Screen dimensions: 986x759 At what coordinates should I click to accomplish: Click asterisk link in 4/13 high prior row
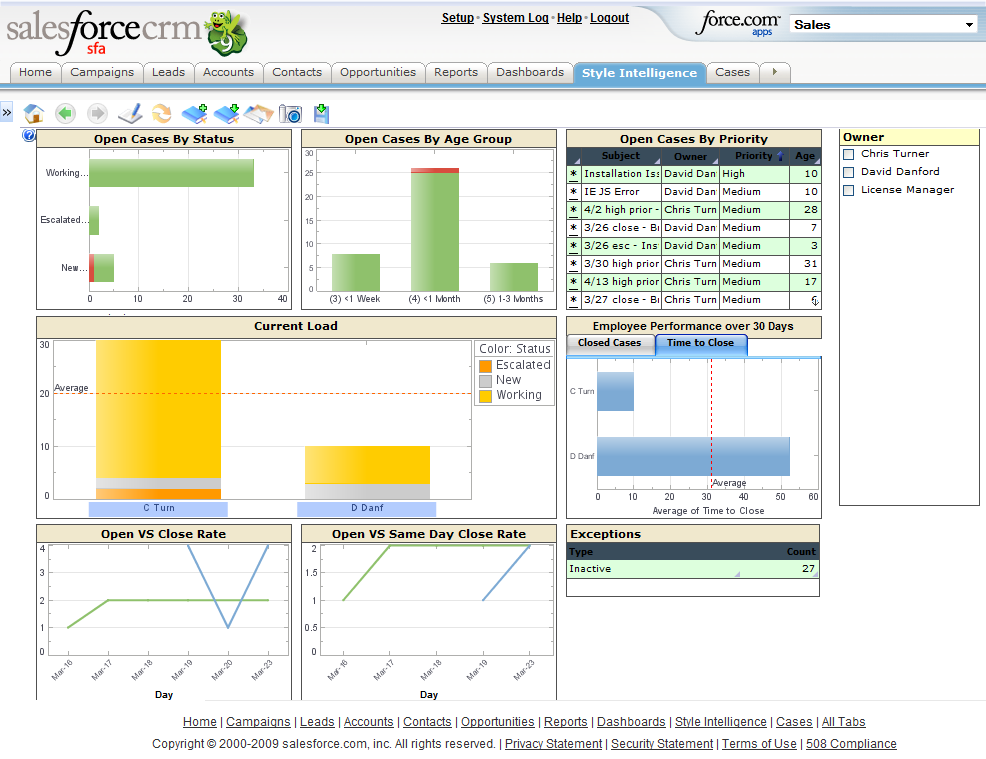573,282
